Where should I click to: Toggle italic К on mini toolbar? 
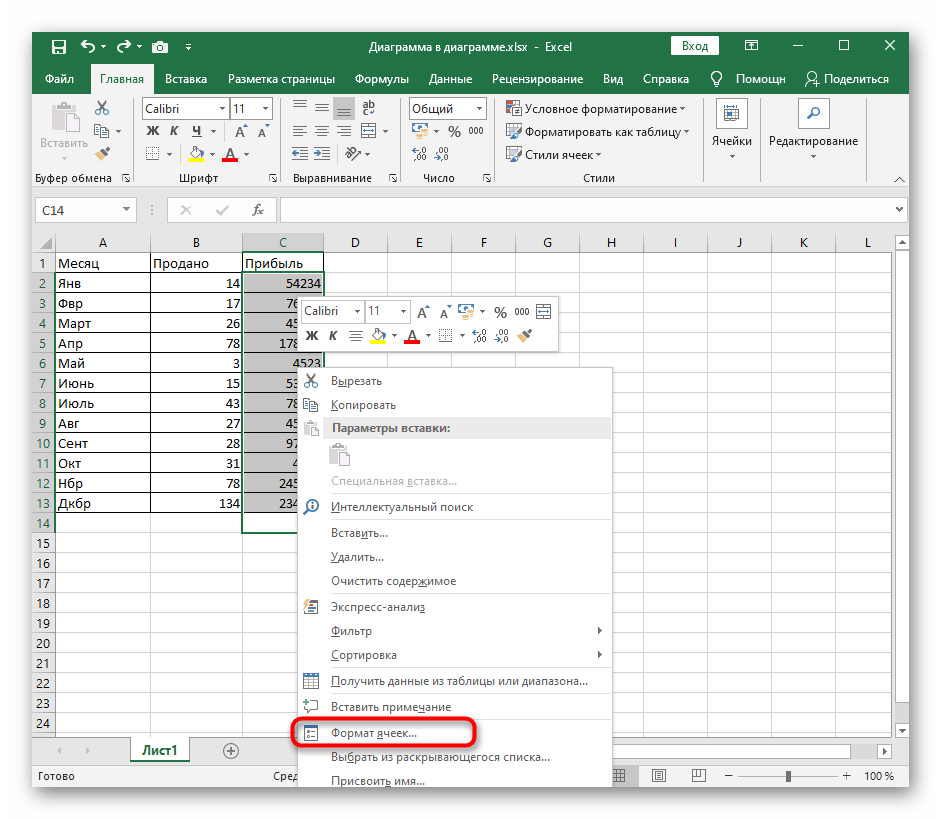coord(333,335)
